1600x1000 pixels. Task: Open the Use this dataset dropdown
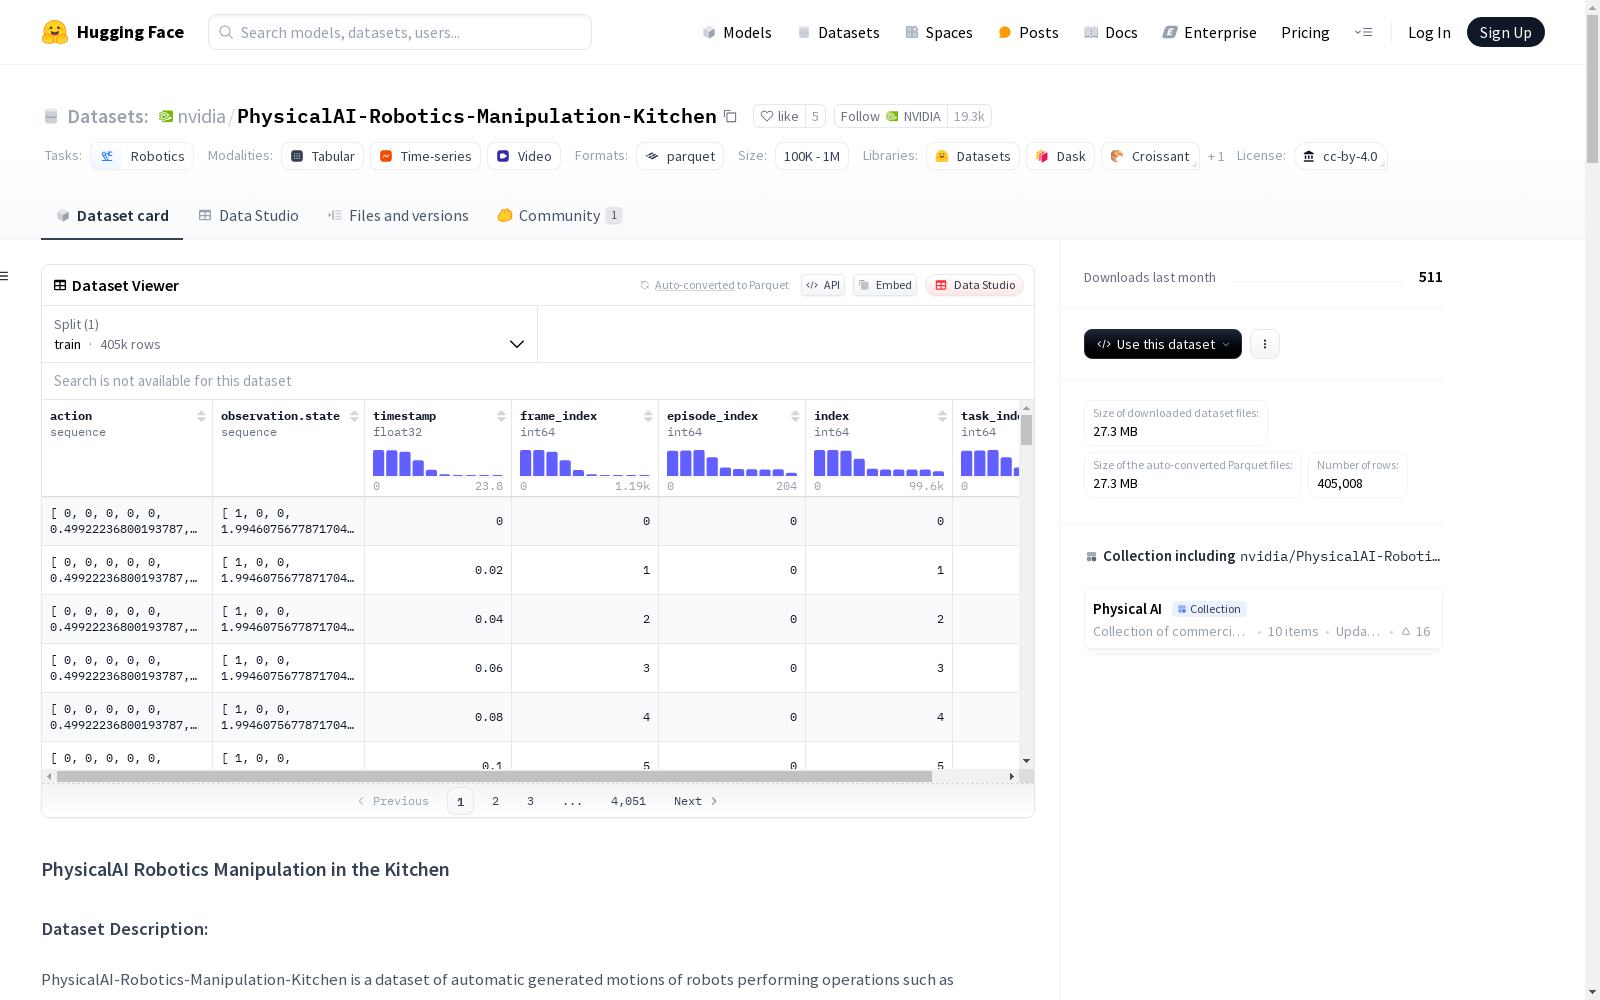pos(1162,344)
